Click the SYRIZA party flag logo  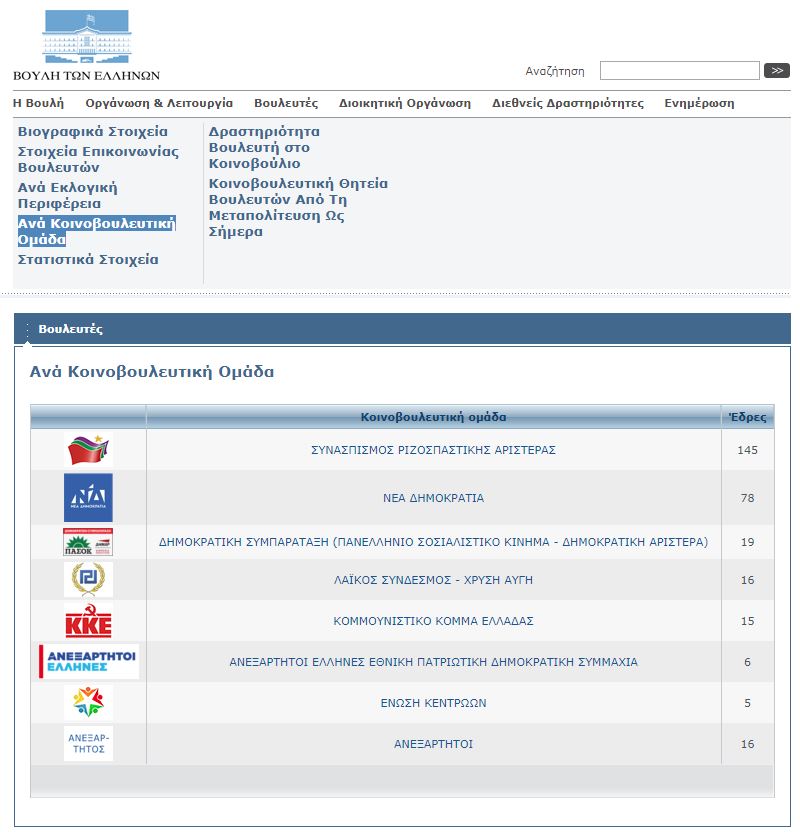tap(88, 449)
